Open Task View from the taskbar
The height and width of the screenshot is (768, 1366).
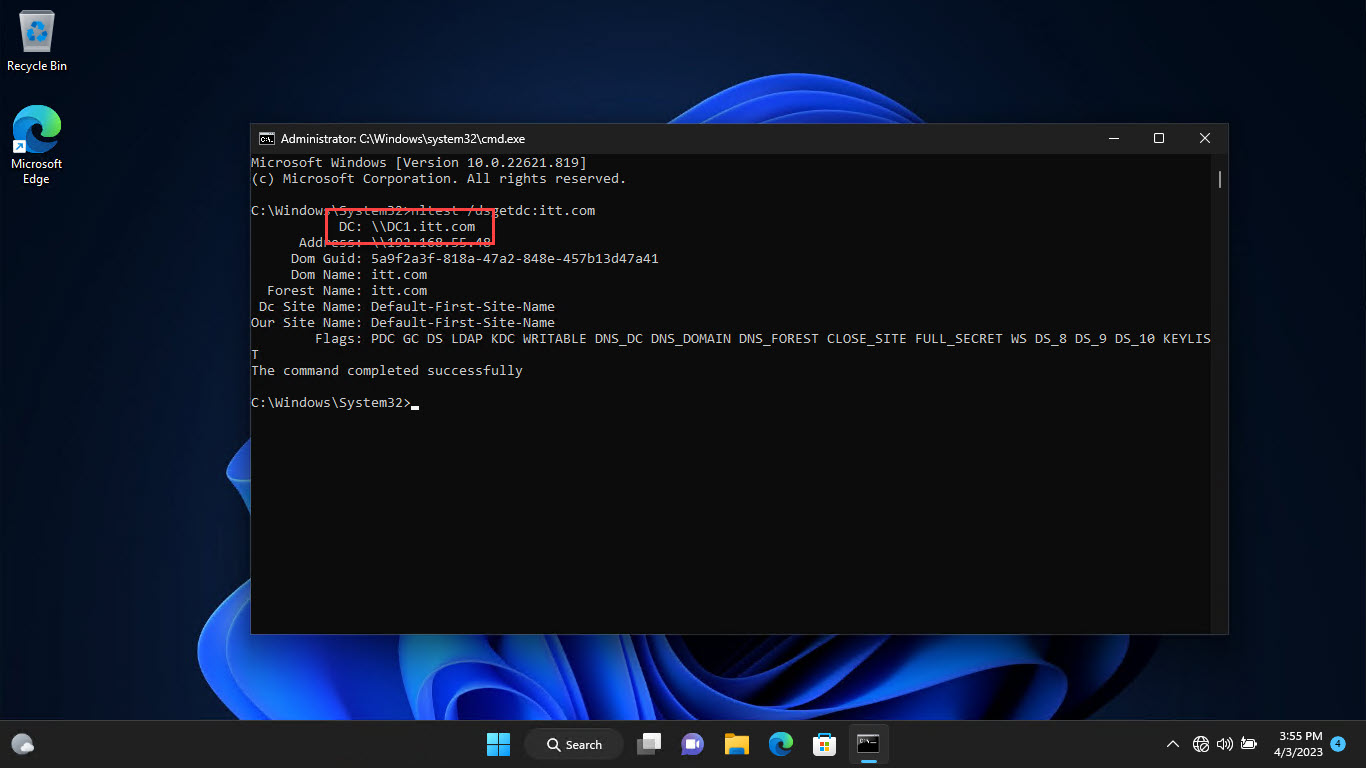click(x=648, y=744)
